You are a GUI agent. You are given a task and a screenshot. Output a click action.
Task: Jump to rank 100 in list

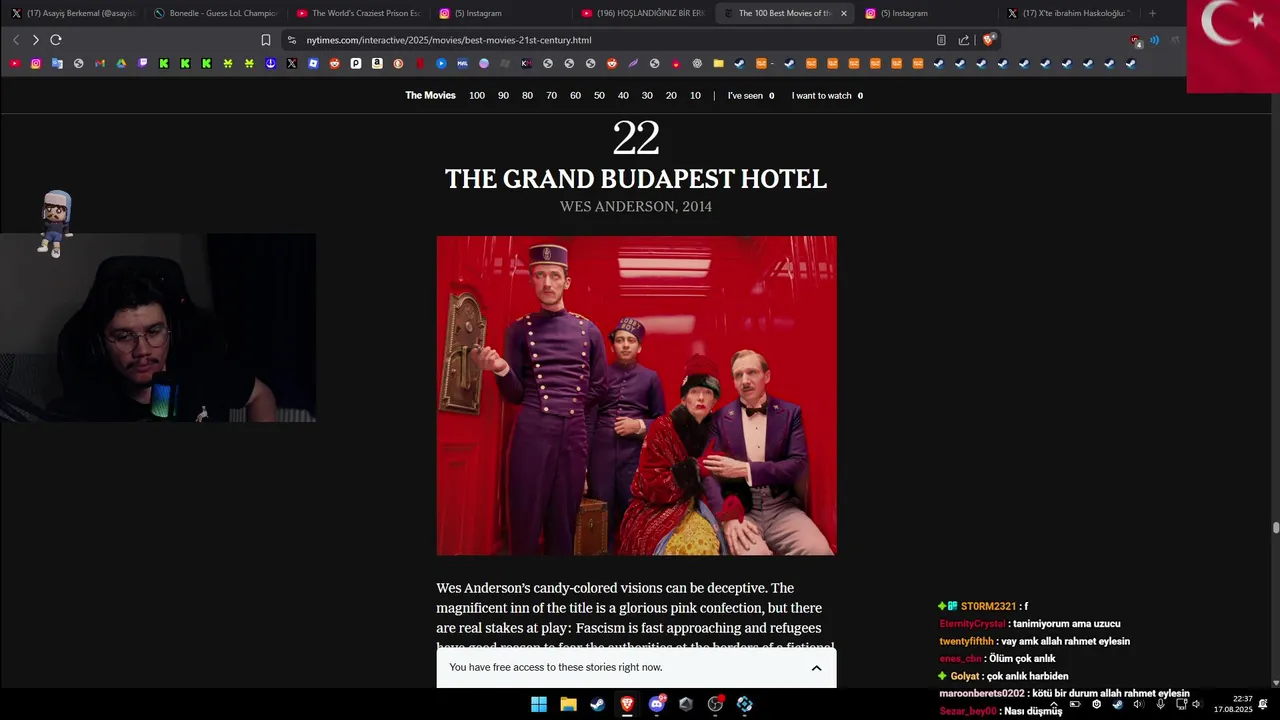pyautogui.click(x=477, y=96)
